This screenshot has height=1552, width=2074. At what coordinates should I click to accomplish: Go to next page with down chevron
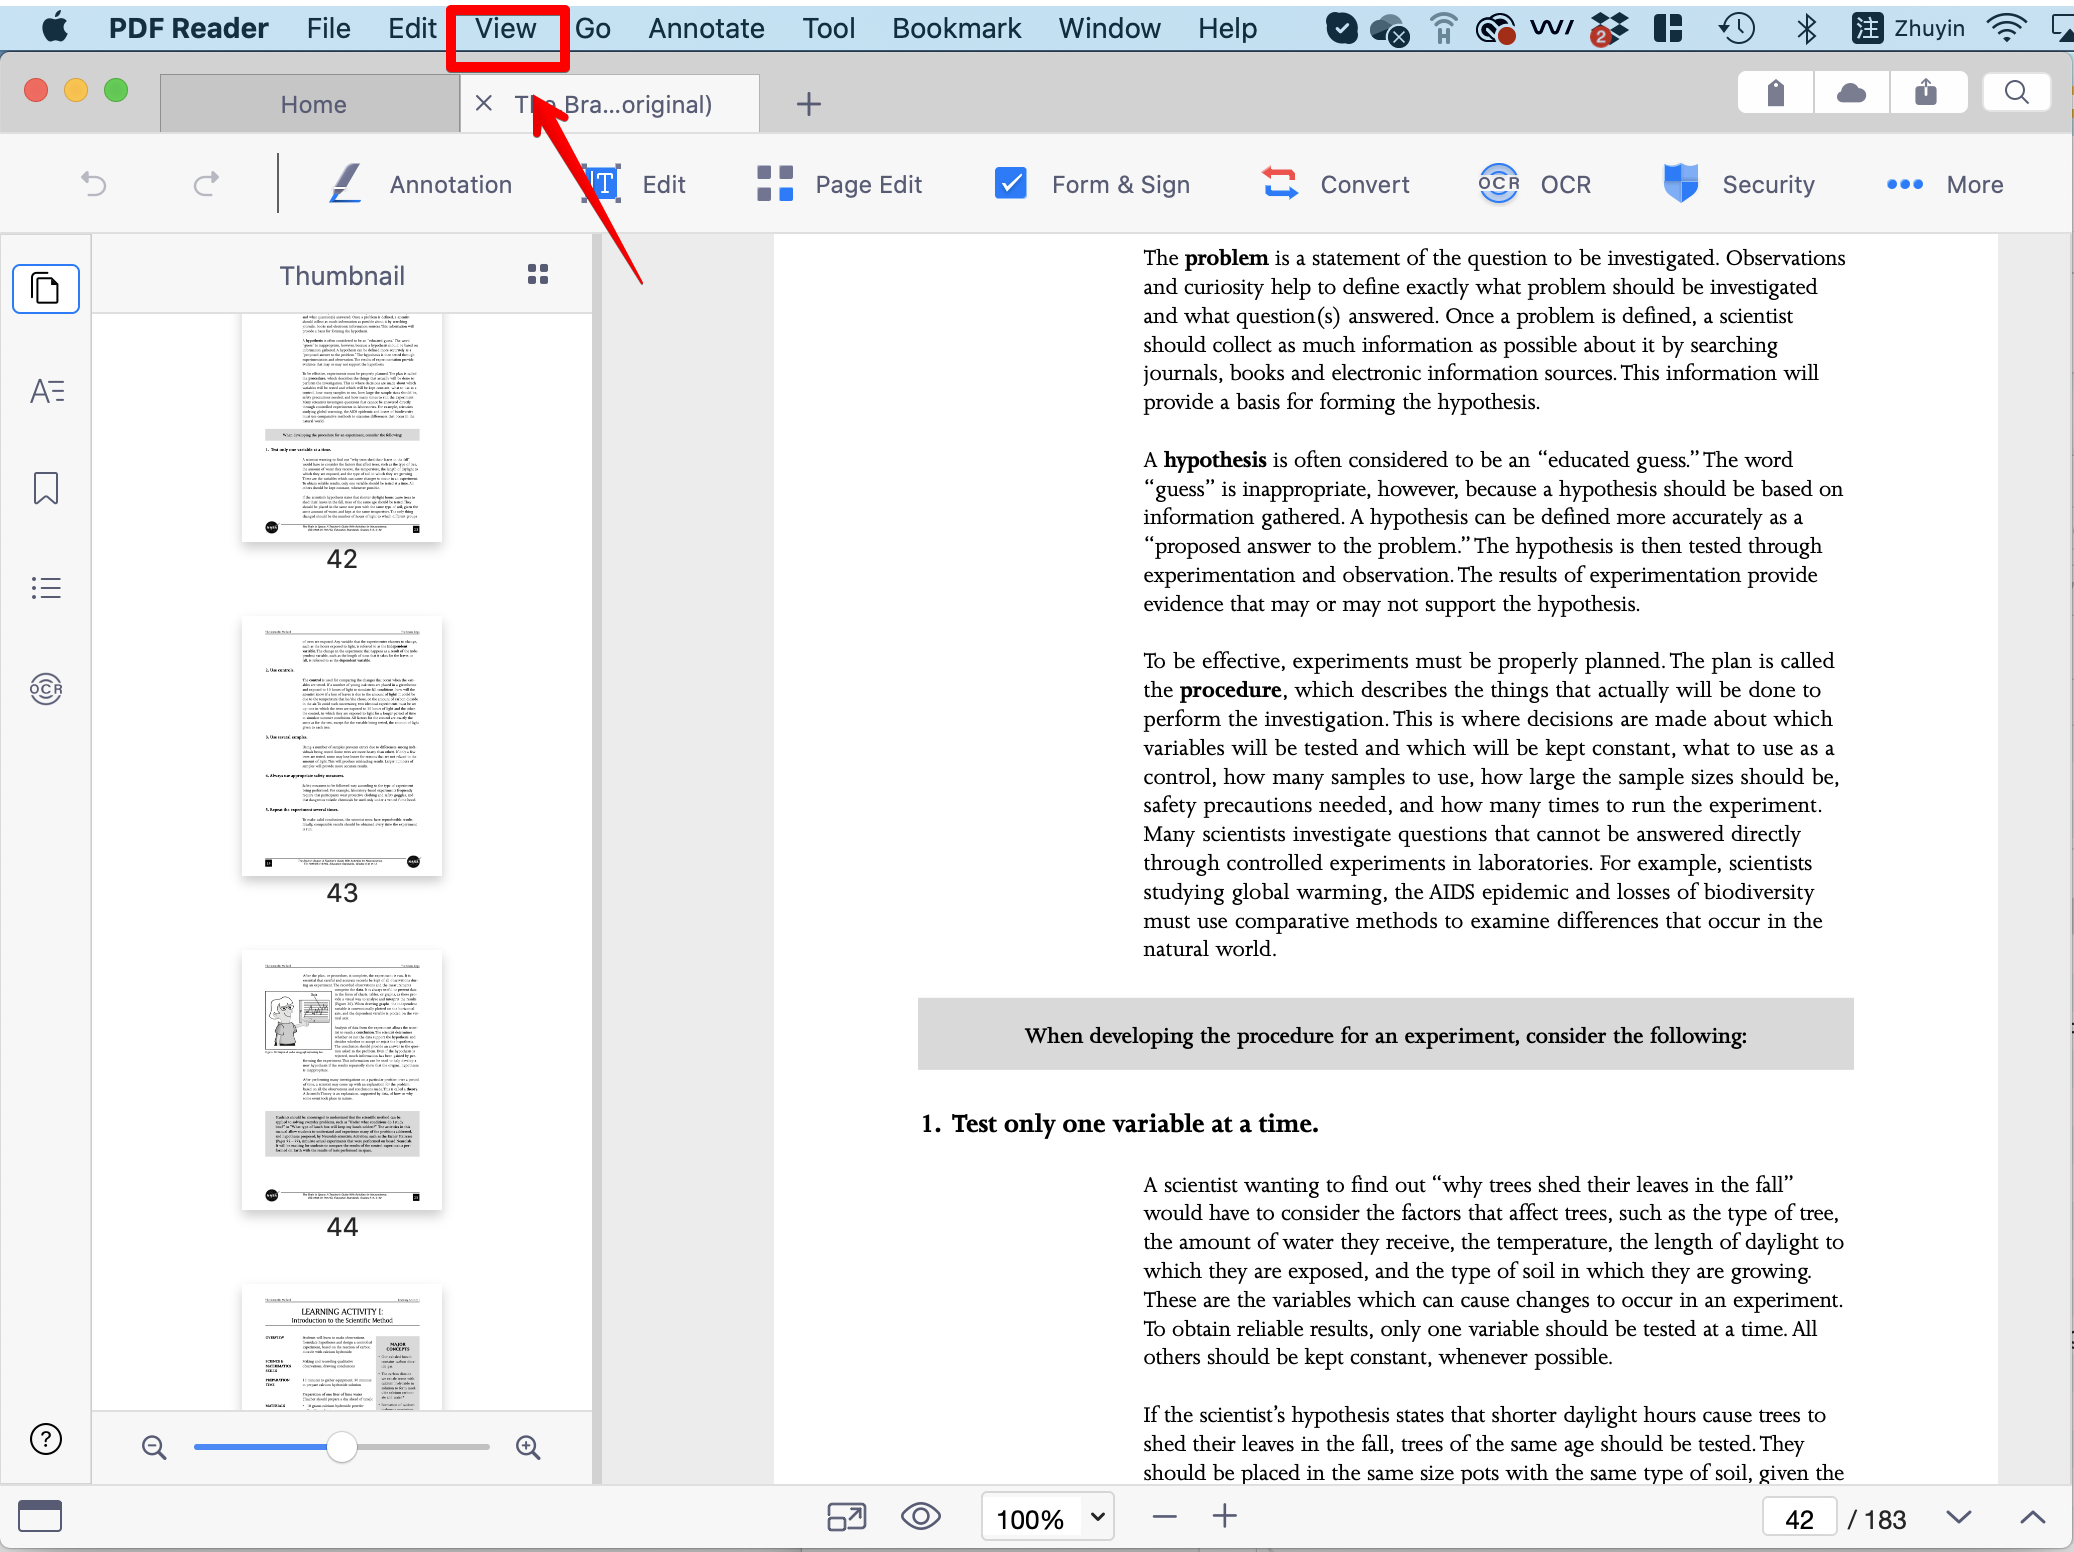tap(1958, 1517)
